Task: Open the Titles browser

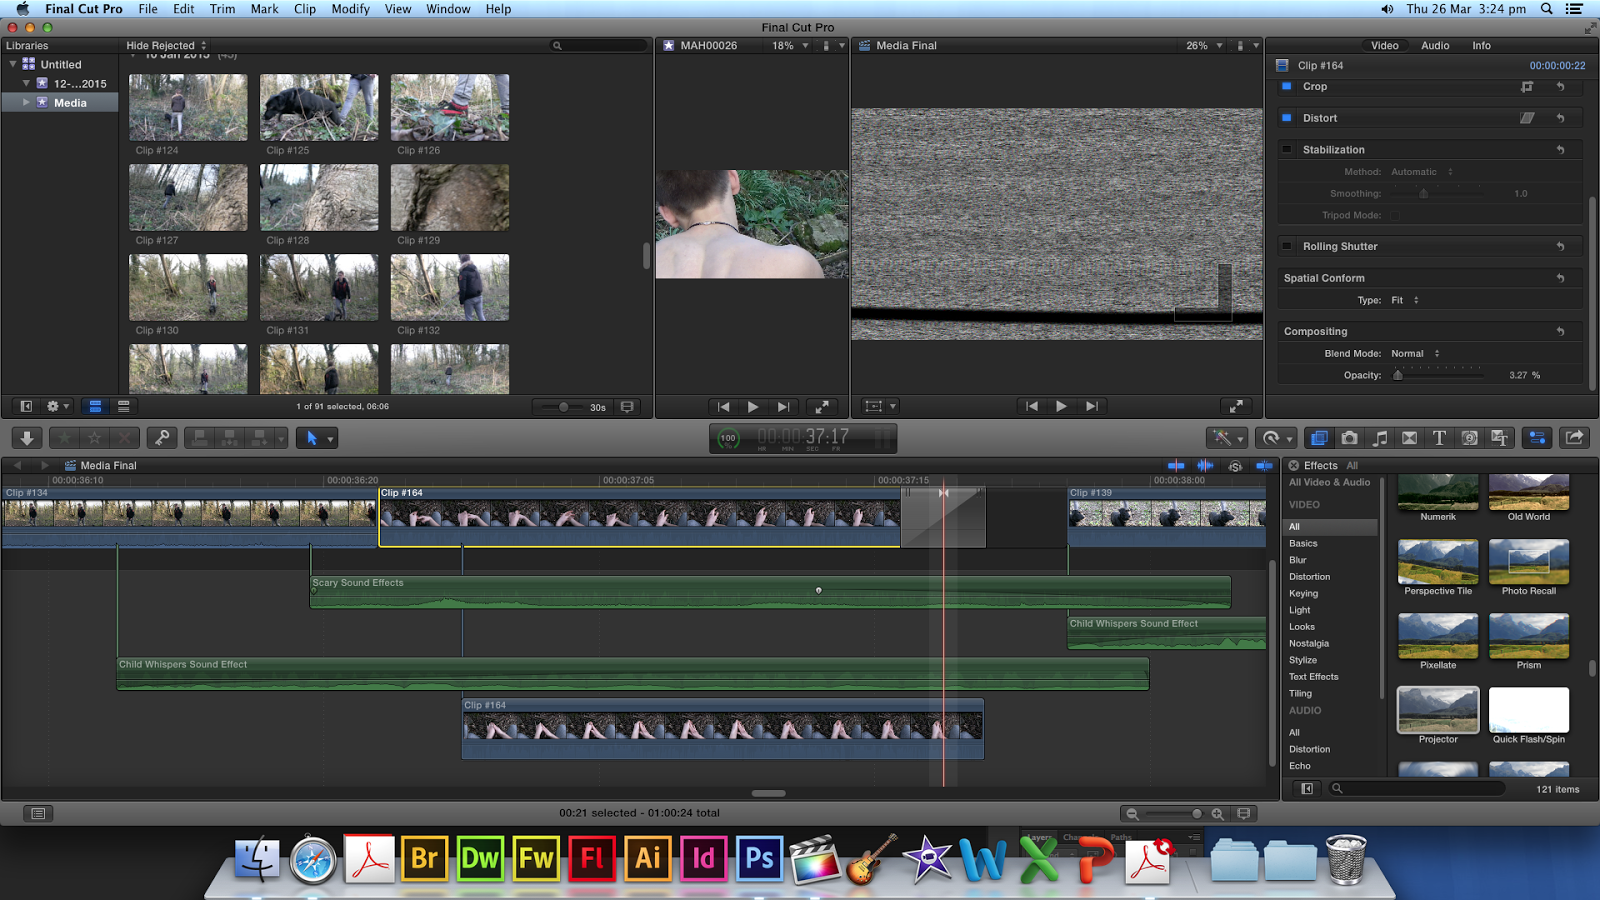Action: [x=1440, y=438]
